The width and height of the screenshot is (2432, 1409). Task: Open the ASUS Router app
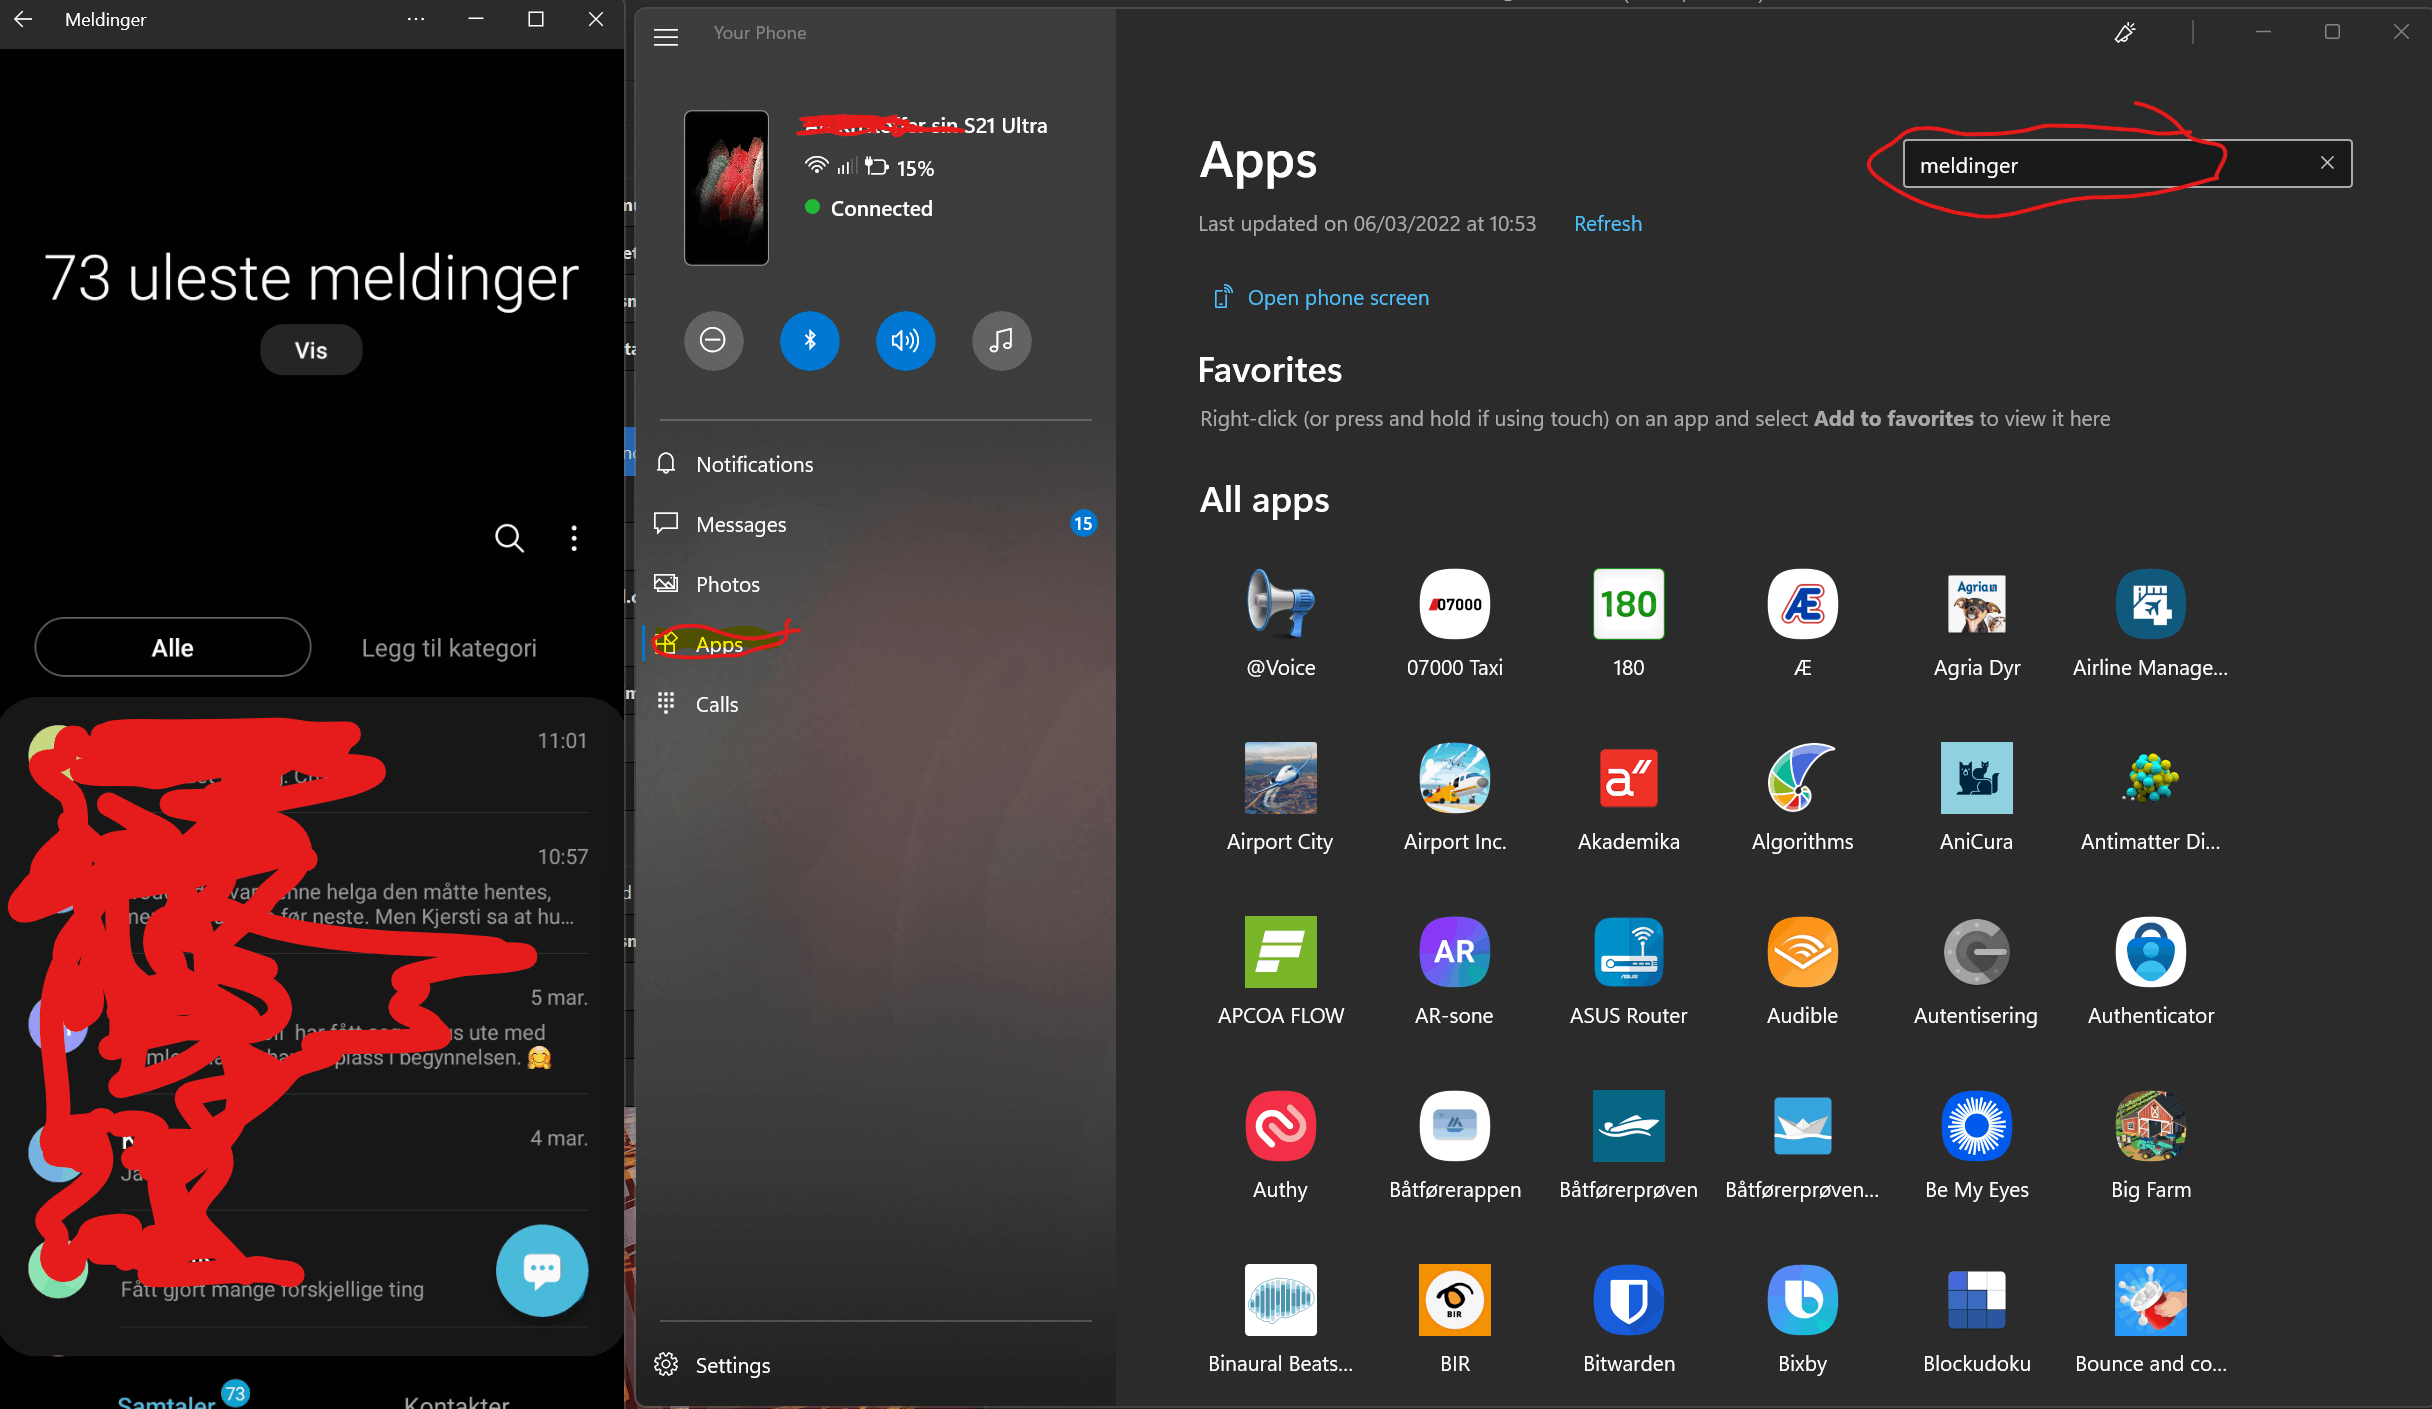(x=1628, y=952)
